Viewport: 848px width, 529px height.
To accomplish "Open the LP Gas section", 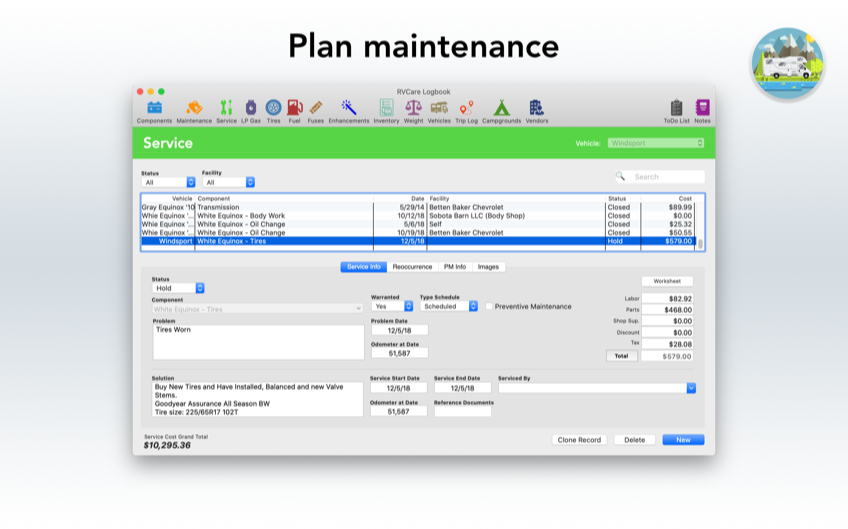I will point(250,108).
